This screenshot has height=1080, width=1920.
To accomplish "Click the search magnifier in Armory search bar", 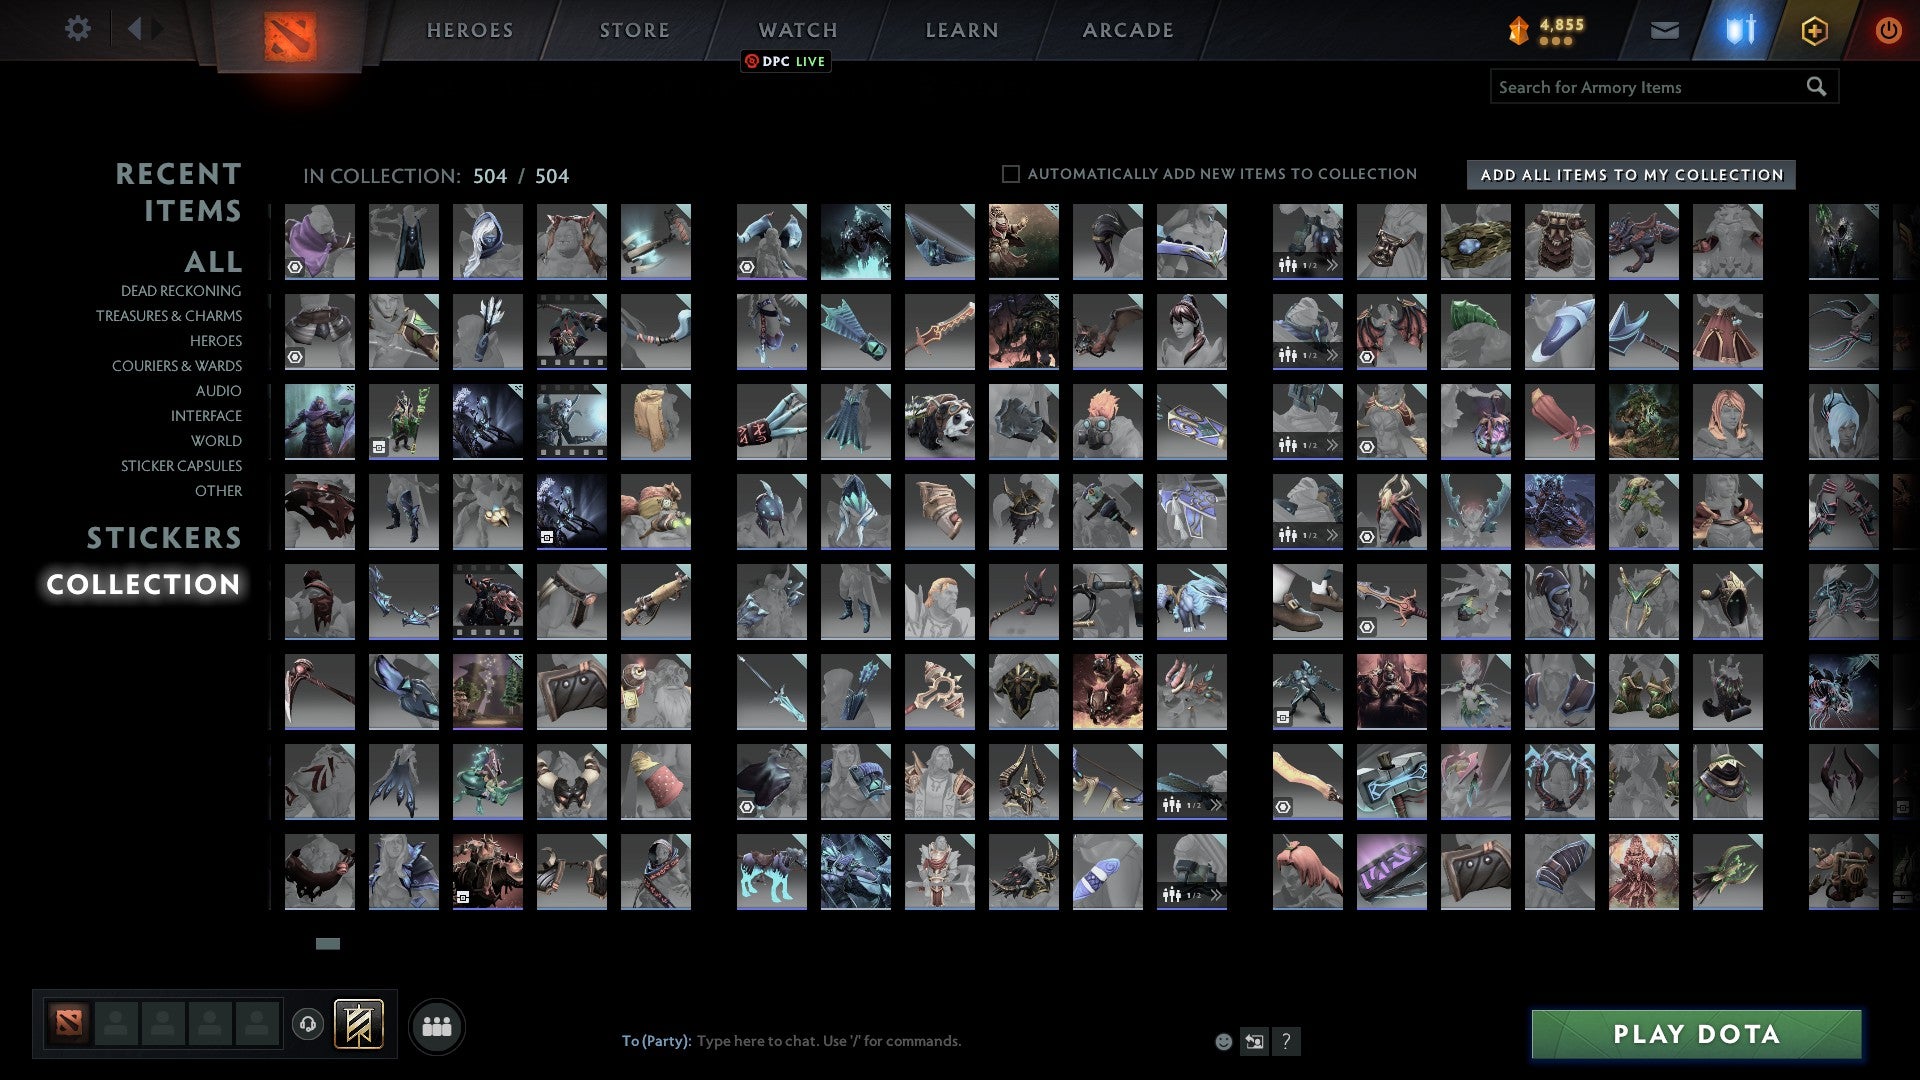I will [1815, 87].
